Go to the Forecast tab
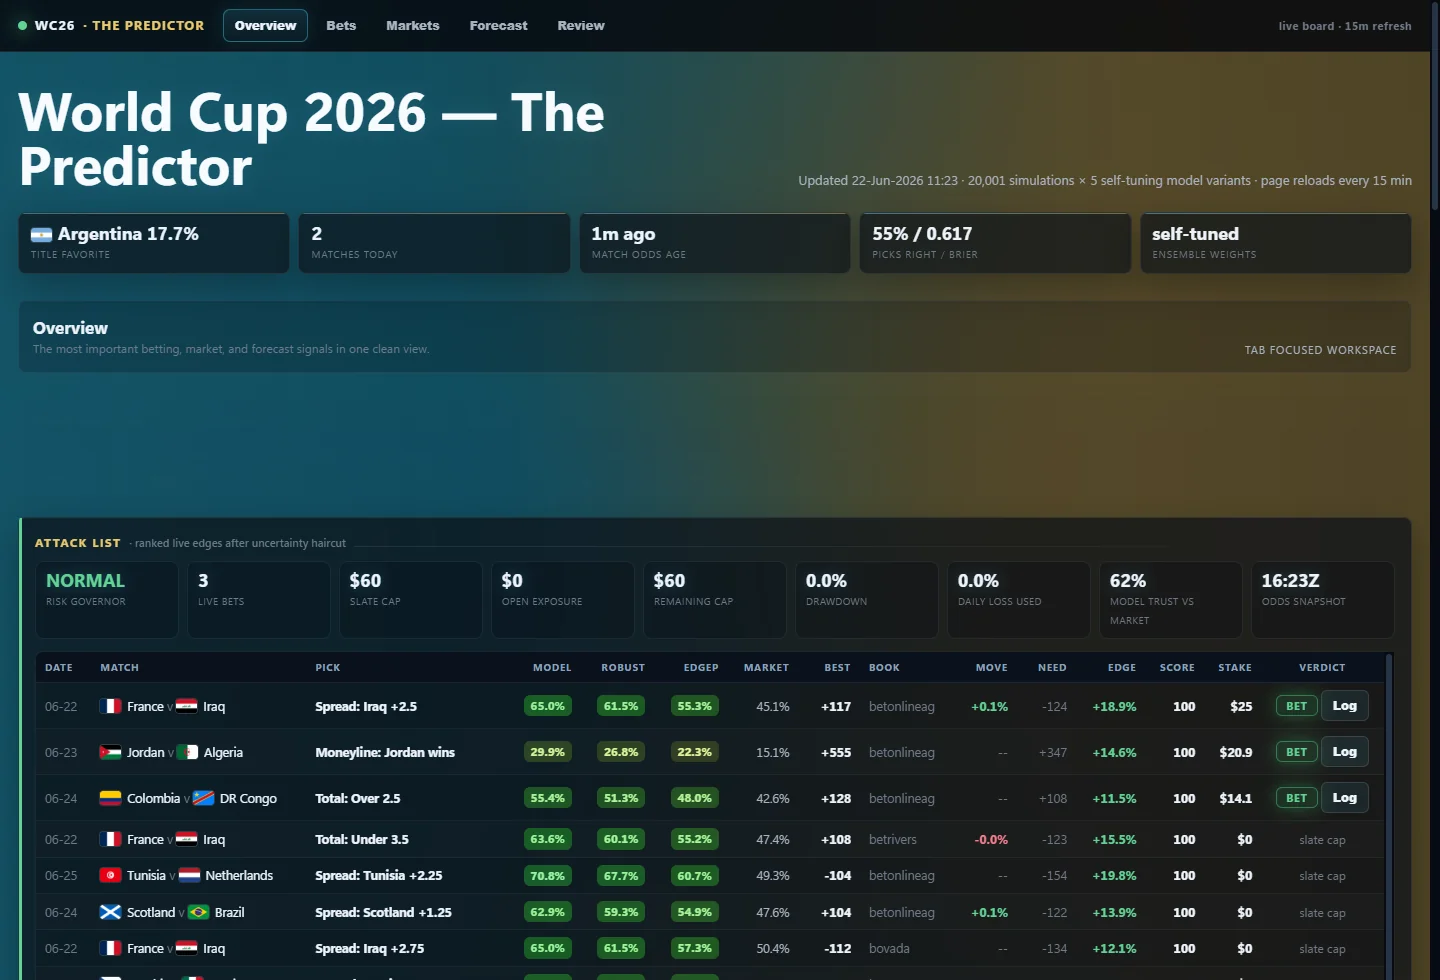Screen dimensions: 1440x980 pos(498,26)
